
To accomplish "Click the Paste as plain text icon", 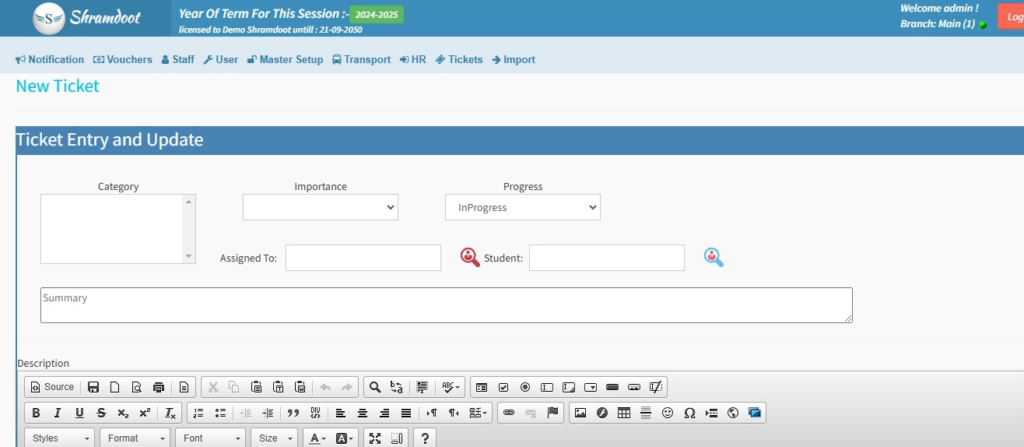I will (x=278, y=387).
